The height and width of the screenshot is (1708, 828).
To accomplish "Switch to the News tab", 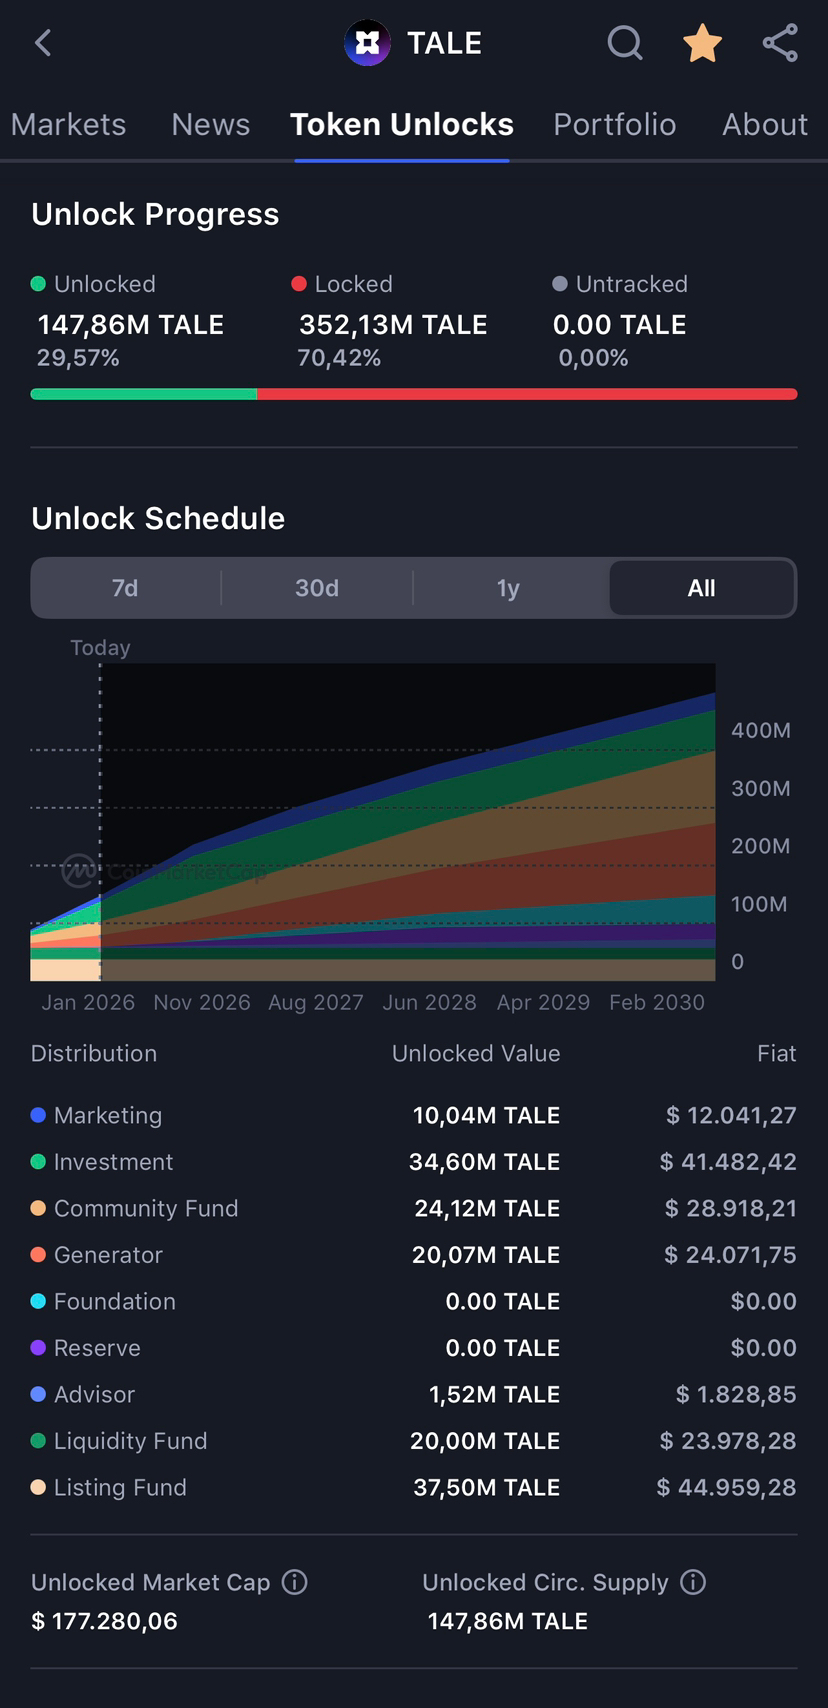I will coord(210,125).
